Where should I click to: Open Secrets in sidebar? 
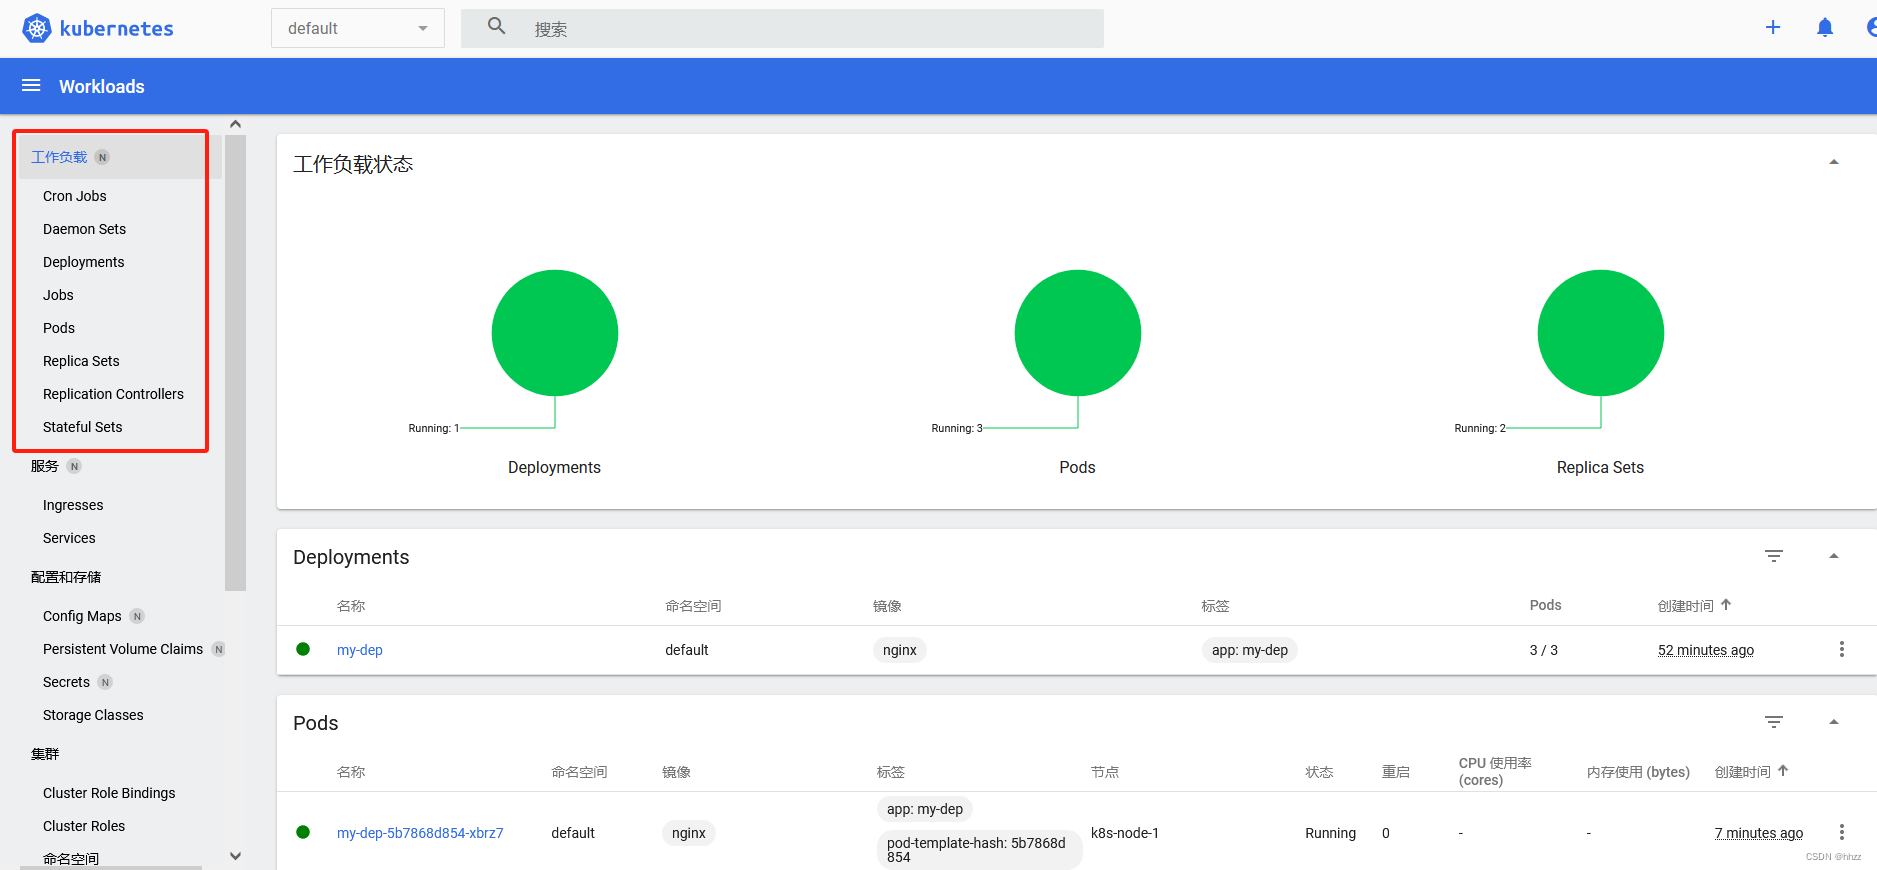pos(66,682)
